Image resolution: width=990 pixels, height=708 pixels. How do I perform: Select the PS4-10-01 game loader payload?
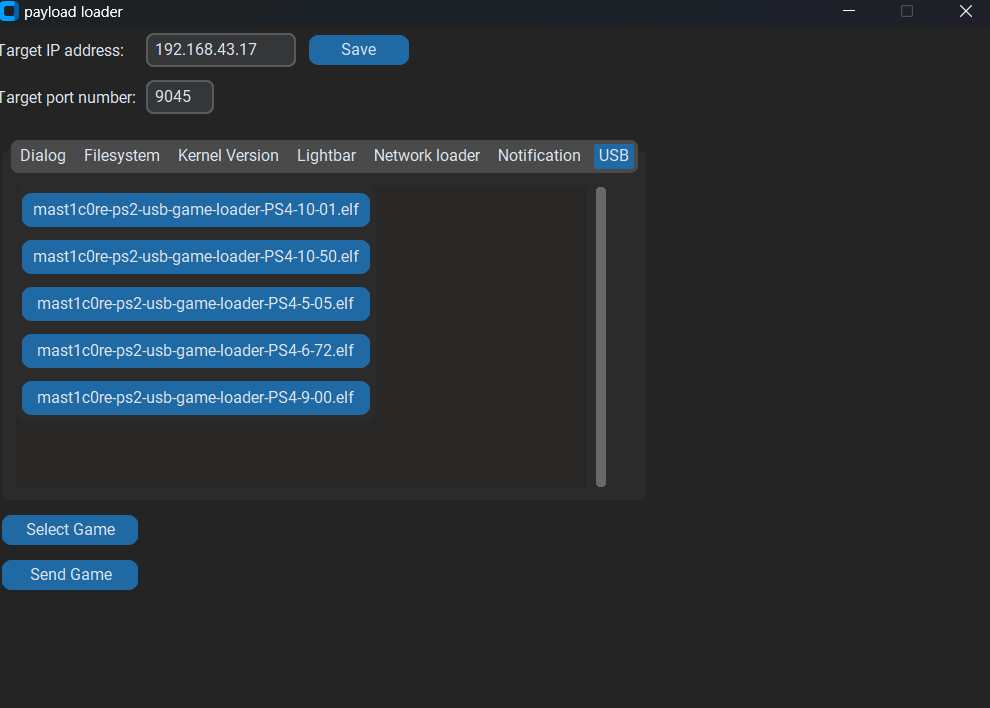coord(195,210)
